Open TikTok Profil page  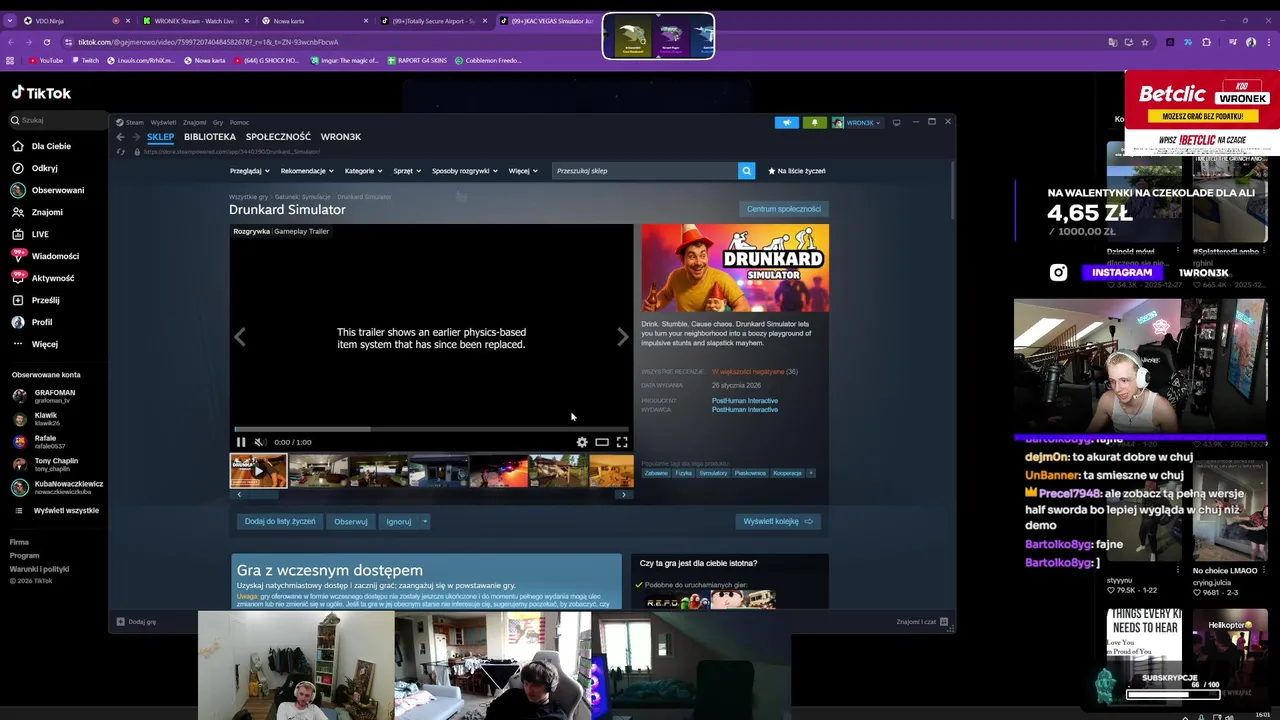pyautogui.click(x=32, y=322)
